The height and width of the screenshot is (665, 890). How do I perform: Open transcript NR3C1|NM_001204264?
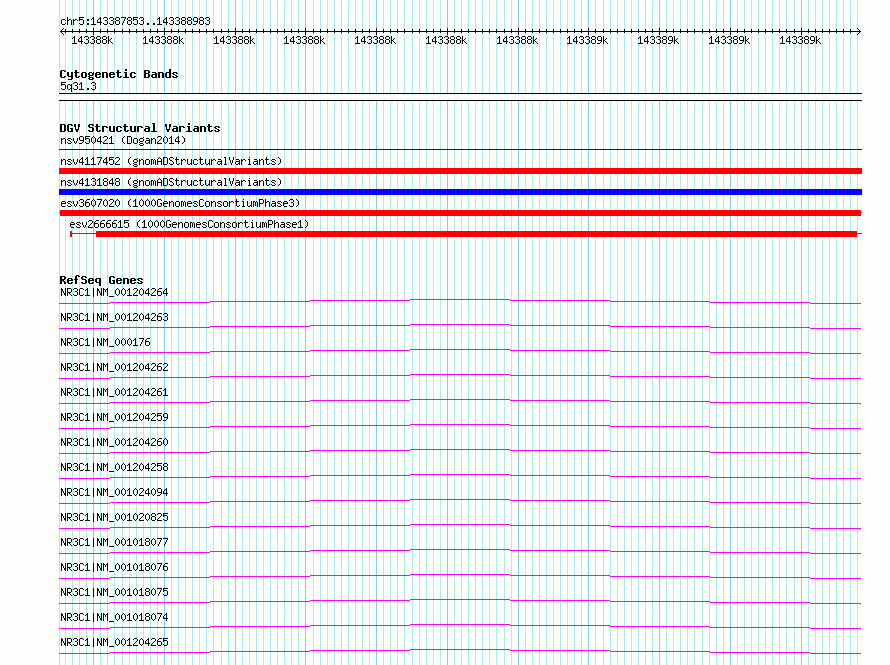[x=114, y=292]
